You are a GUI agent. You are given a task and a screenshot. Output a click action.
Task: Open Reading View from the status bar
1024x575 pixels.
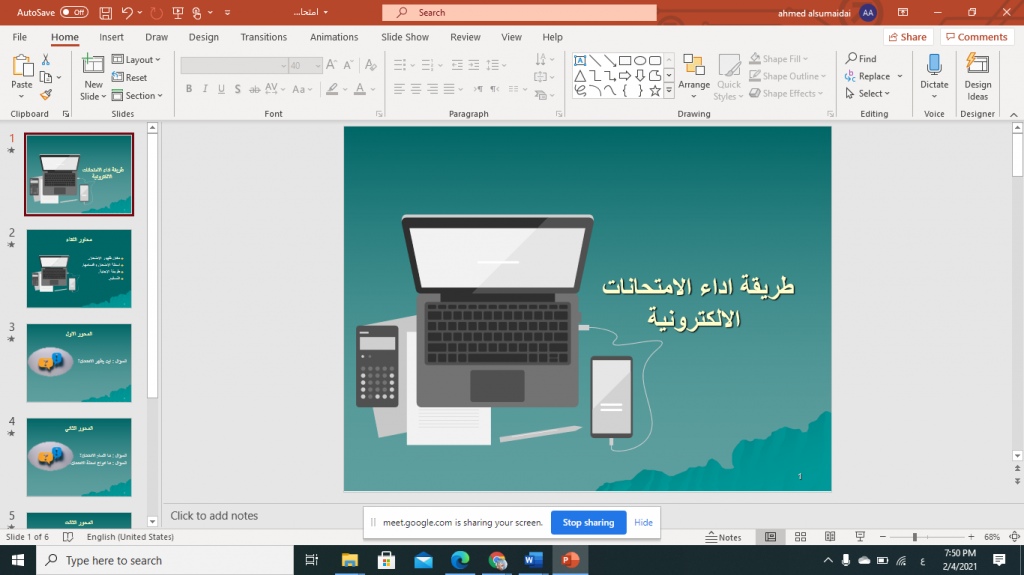coord(829,537)
